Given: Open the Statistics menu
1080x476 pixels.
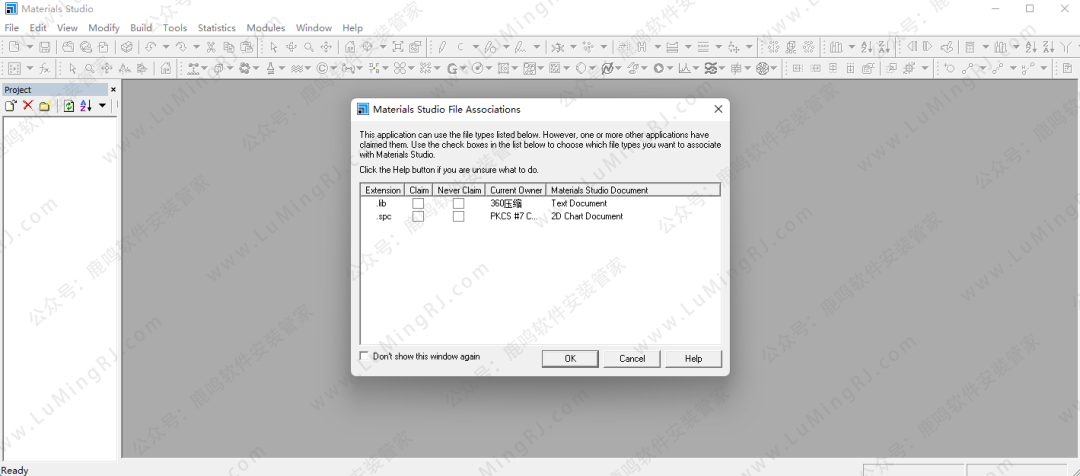Looking at the screenshot, I should coord(216,28).
